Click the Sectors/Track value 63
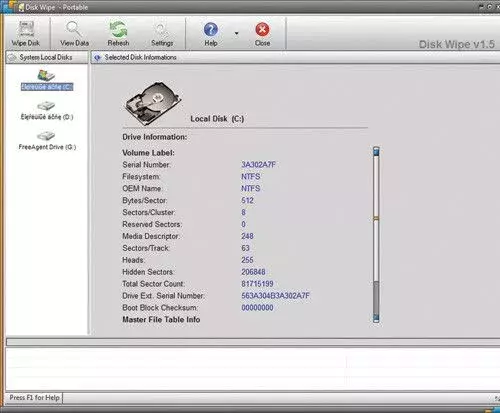This screenshot has width=500, height=413. 245,248
